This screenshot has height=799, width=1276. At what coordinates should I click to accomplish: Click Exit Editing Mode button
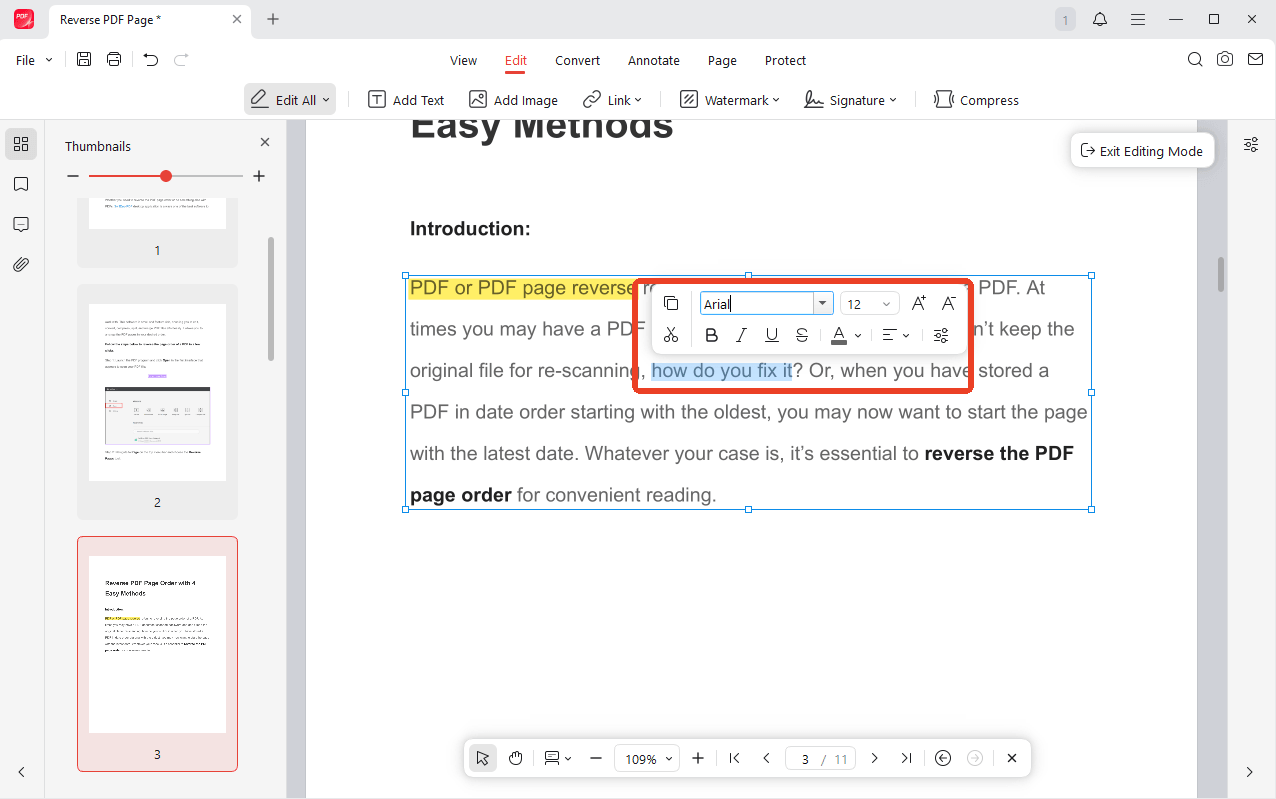(x=1142, y=151)
